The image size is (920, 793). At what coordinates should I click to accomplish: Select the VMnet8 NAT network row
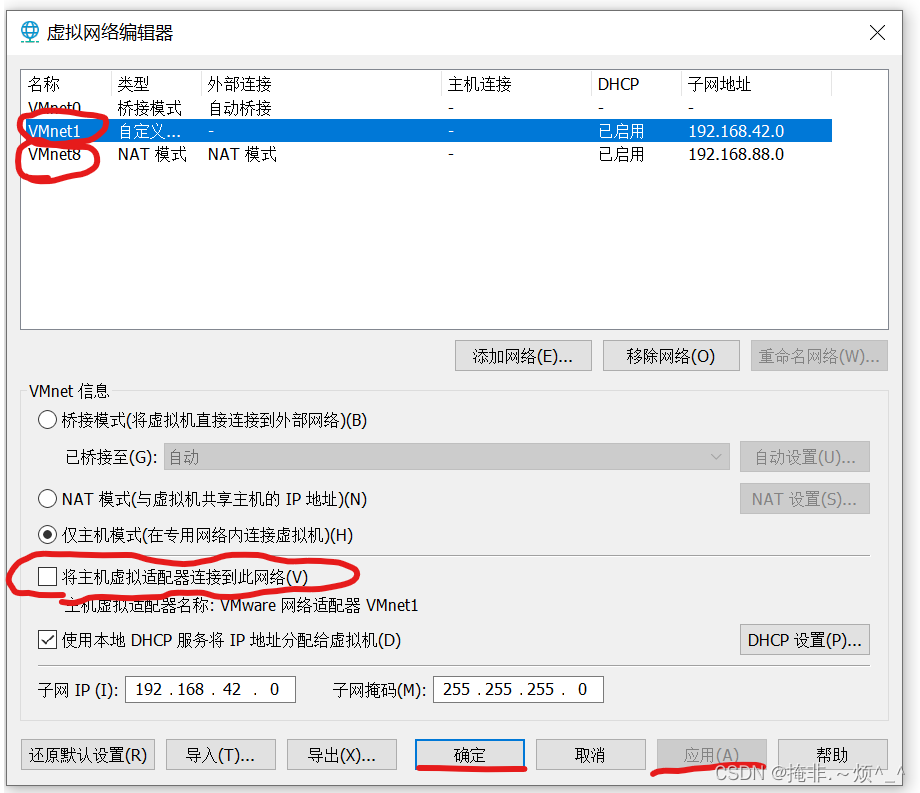[427, 154]
